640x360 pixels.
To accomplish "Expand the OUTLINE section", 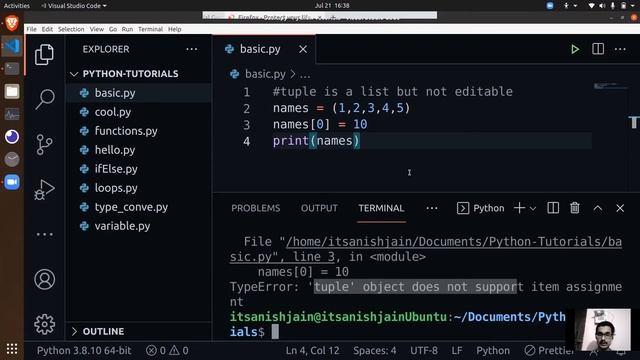I will [103, 331].
